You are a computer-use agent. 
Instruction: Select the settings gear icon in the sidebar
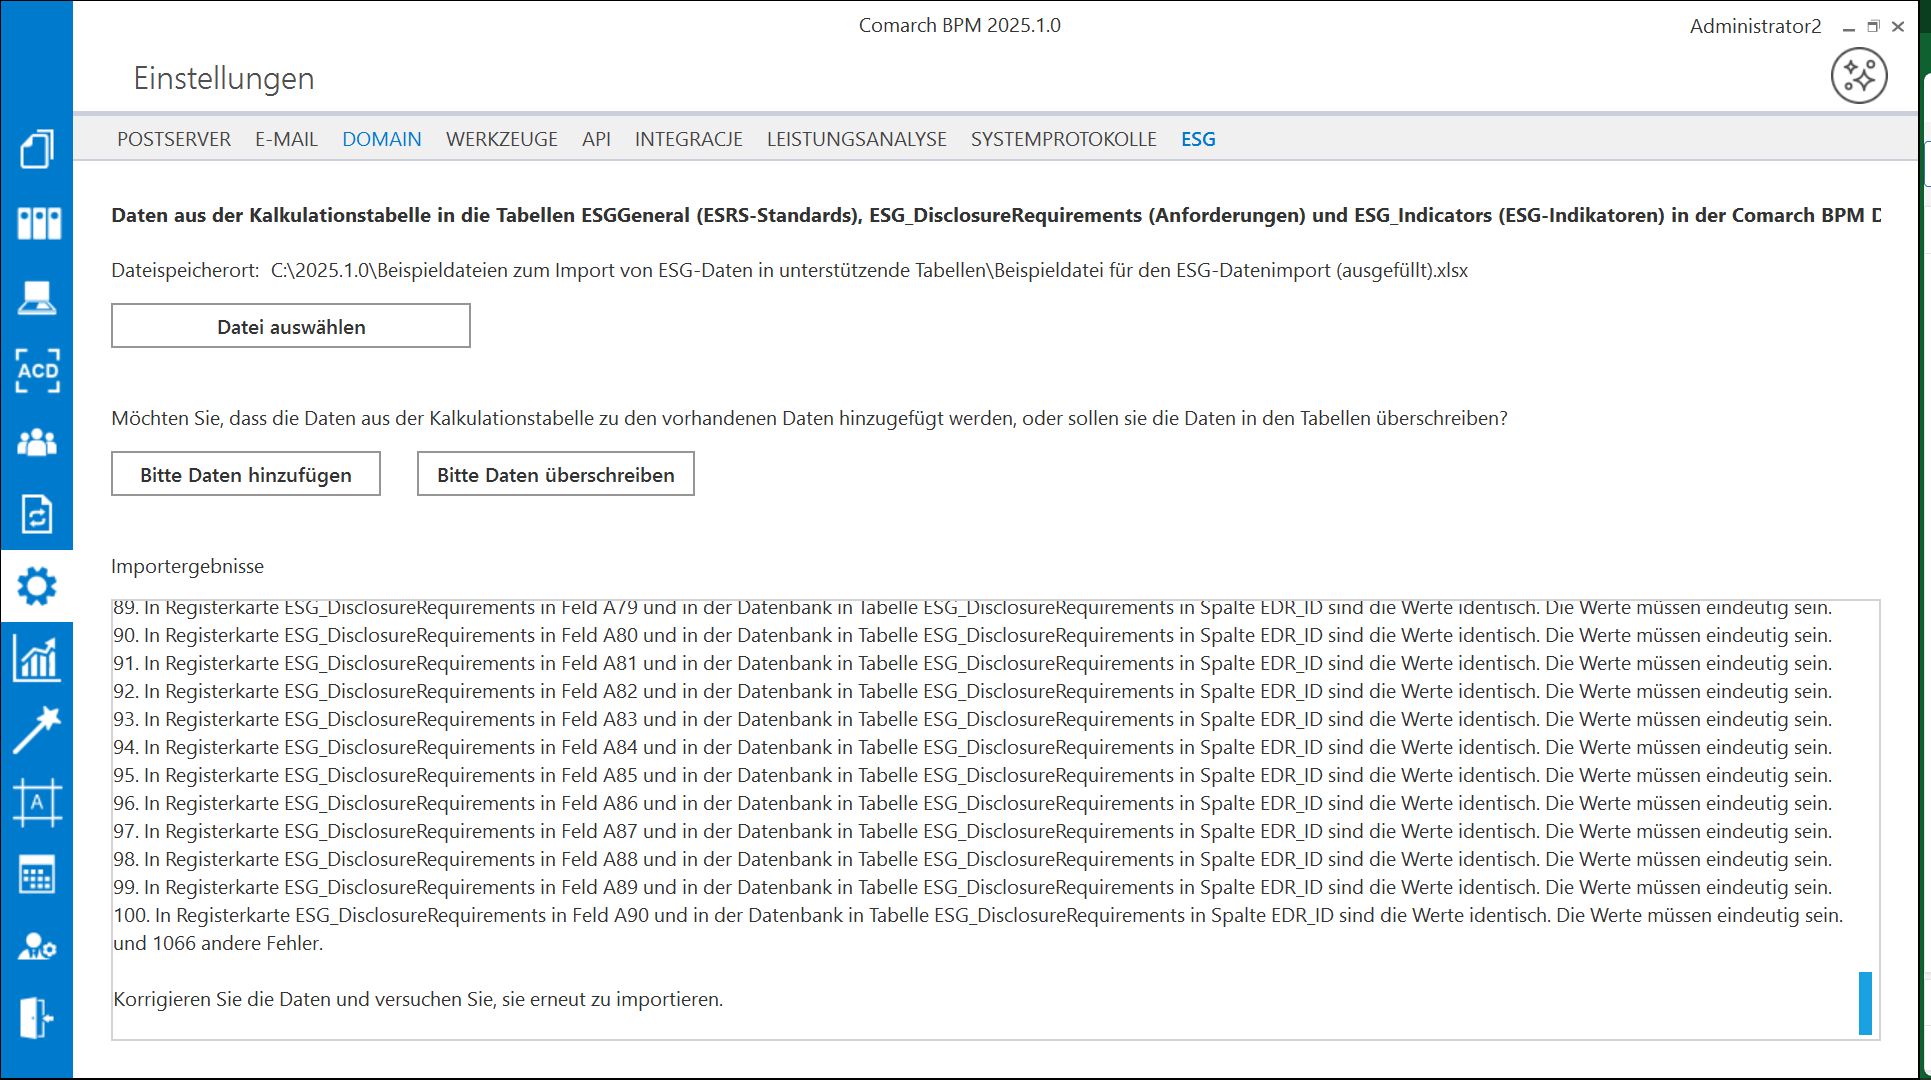(x=37, y=586)
